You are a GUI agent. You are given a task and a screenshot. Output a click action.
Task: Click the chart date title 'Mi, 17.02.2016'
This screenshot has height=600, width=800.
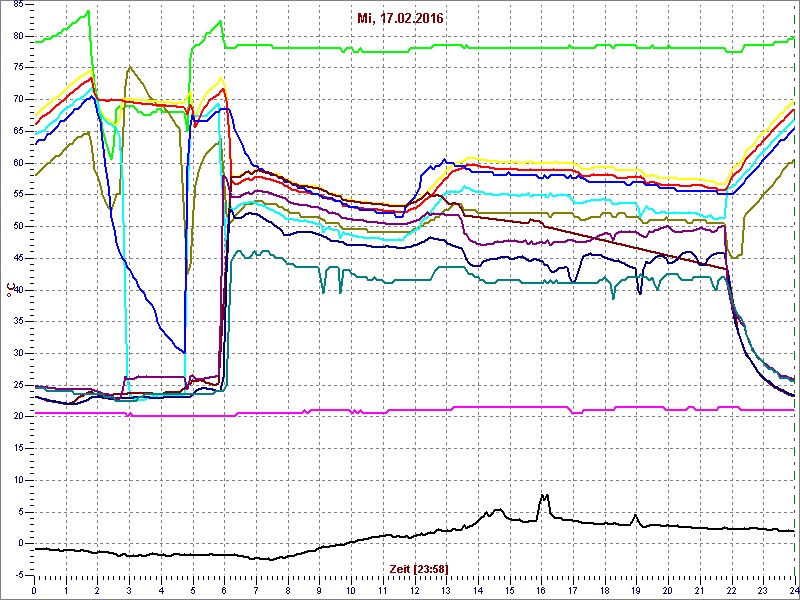[400, 19]
